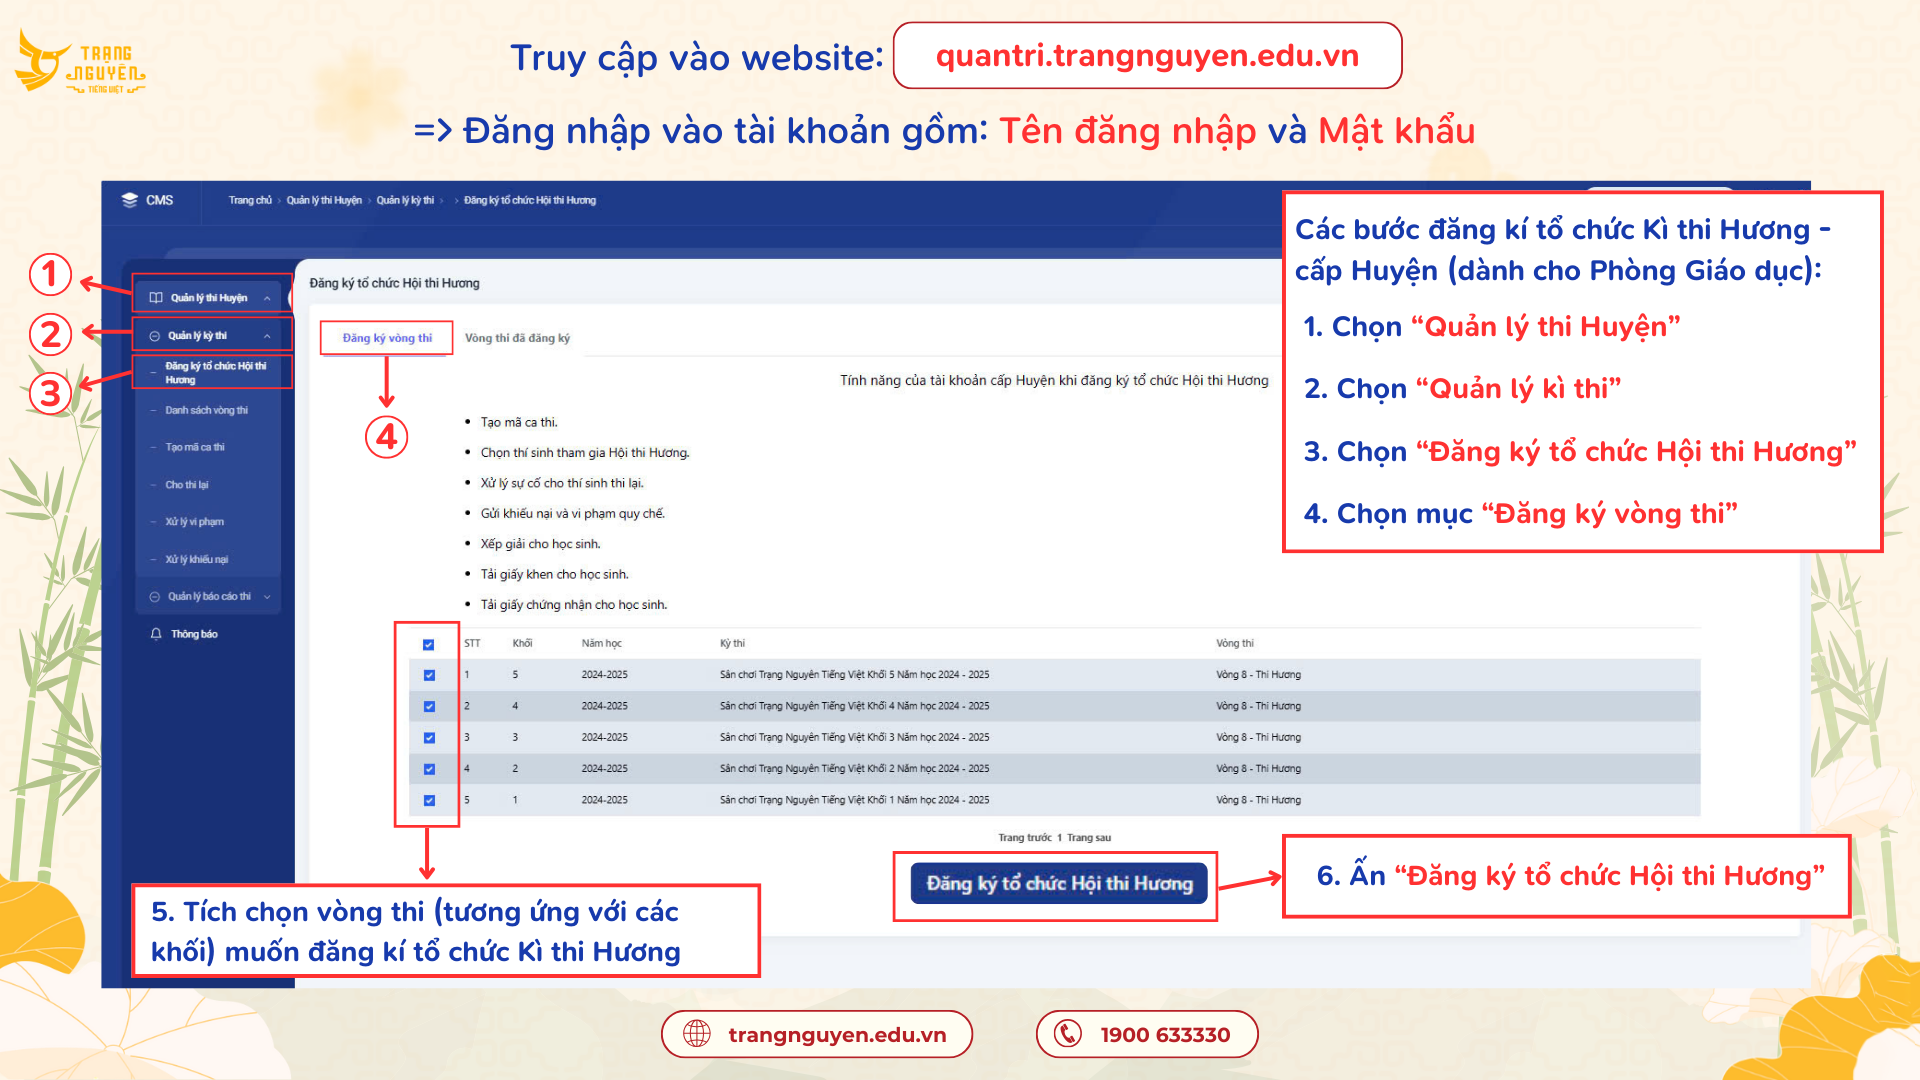Click the bell icon next to Thông báo
This screenshot has height=1080, width=1920.
click(x=156, y=634)
